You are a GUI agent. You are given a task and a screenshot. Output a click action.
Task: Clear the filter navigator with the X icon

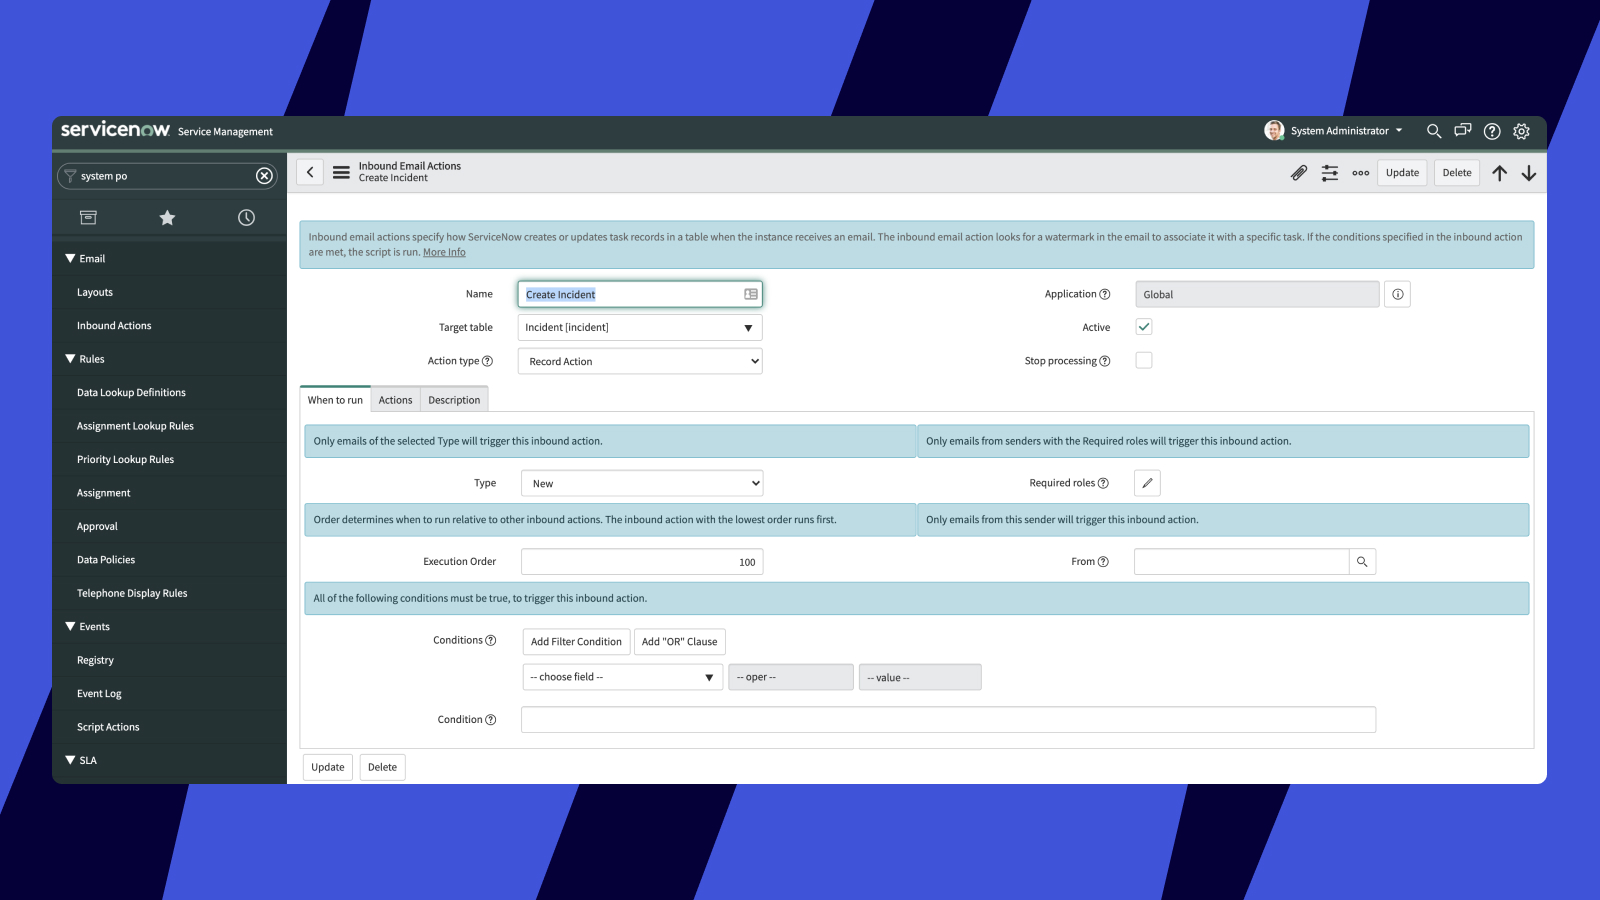tap(264, 175)
